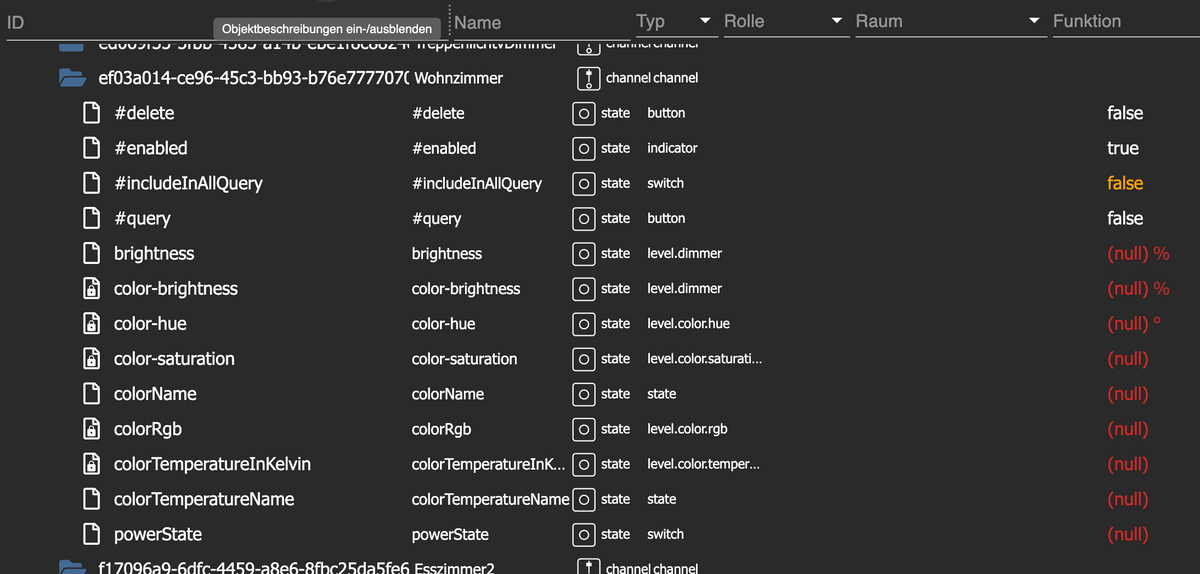Select the #query state entry

[142, 218]
